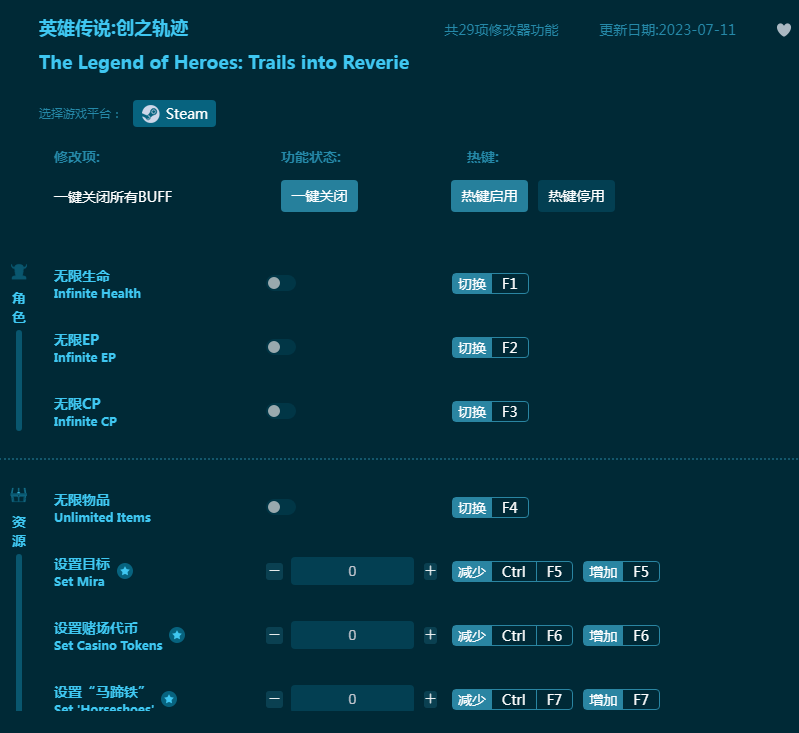The image size is (799, 733).
Task: Click the 共29项修改器功能 text
Action: click(501, 30)
